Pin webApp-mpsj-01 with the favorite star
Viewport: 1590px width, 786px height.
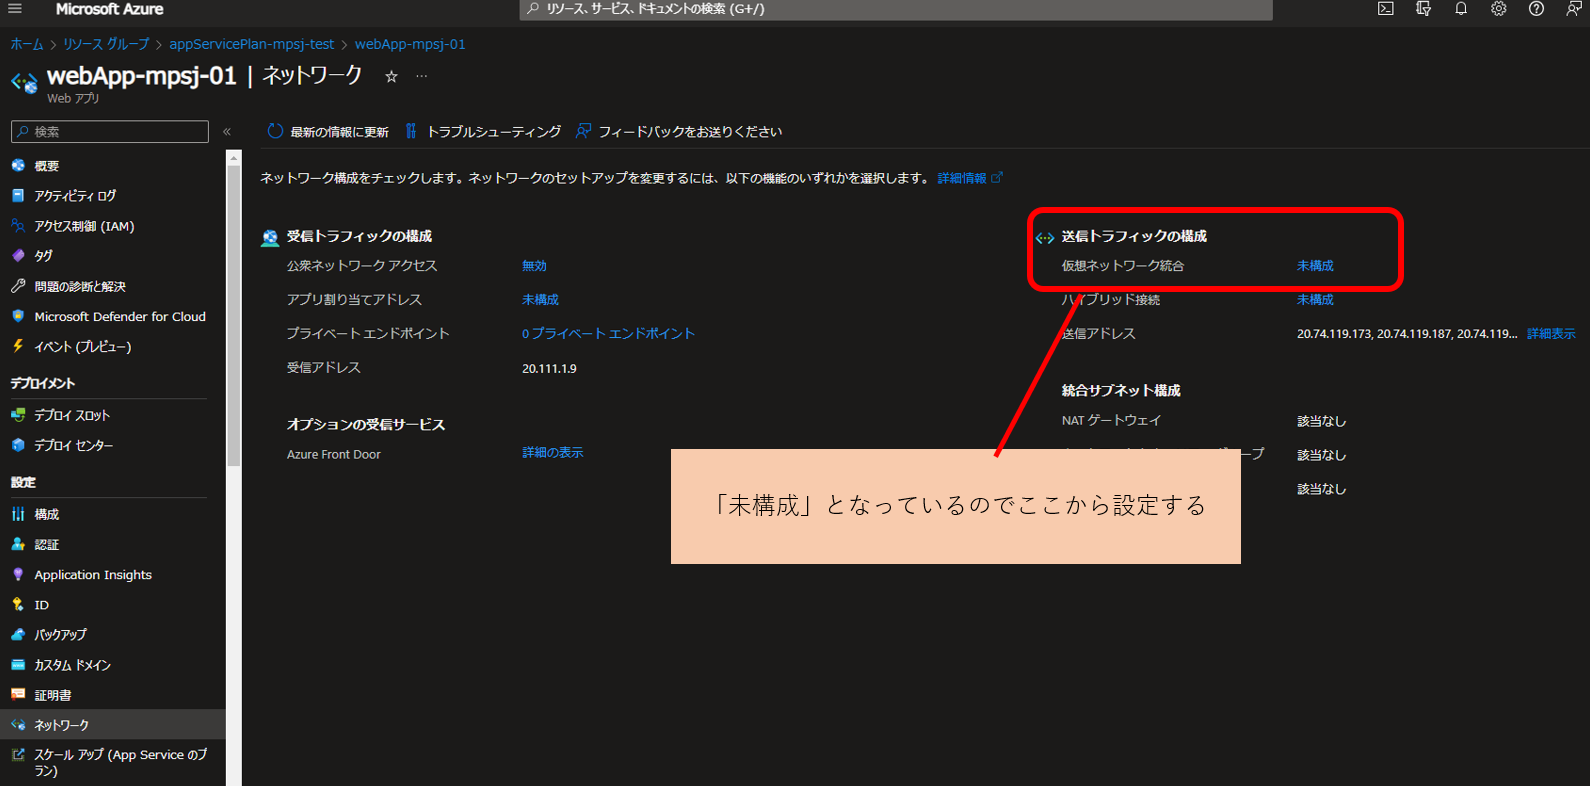pos(391,76)
